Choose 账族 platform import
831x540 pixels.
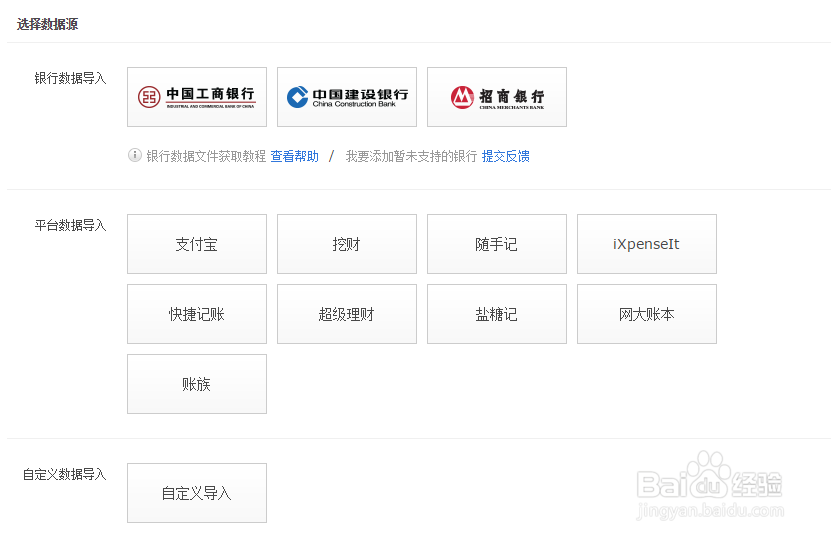point(197,384)
